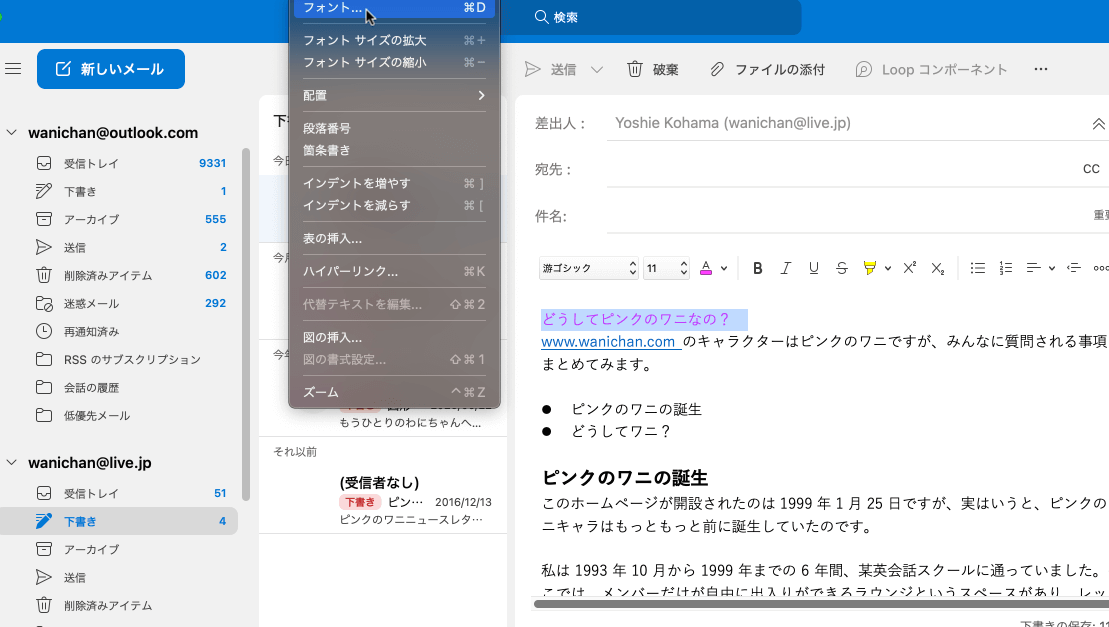The width and height of the screenshot is (1109, 627).
Task: Click horizontal scrollbar below message body
Action: pyautogui.click(x=821, y=604)
